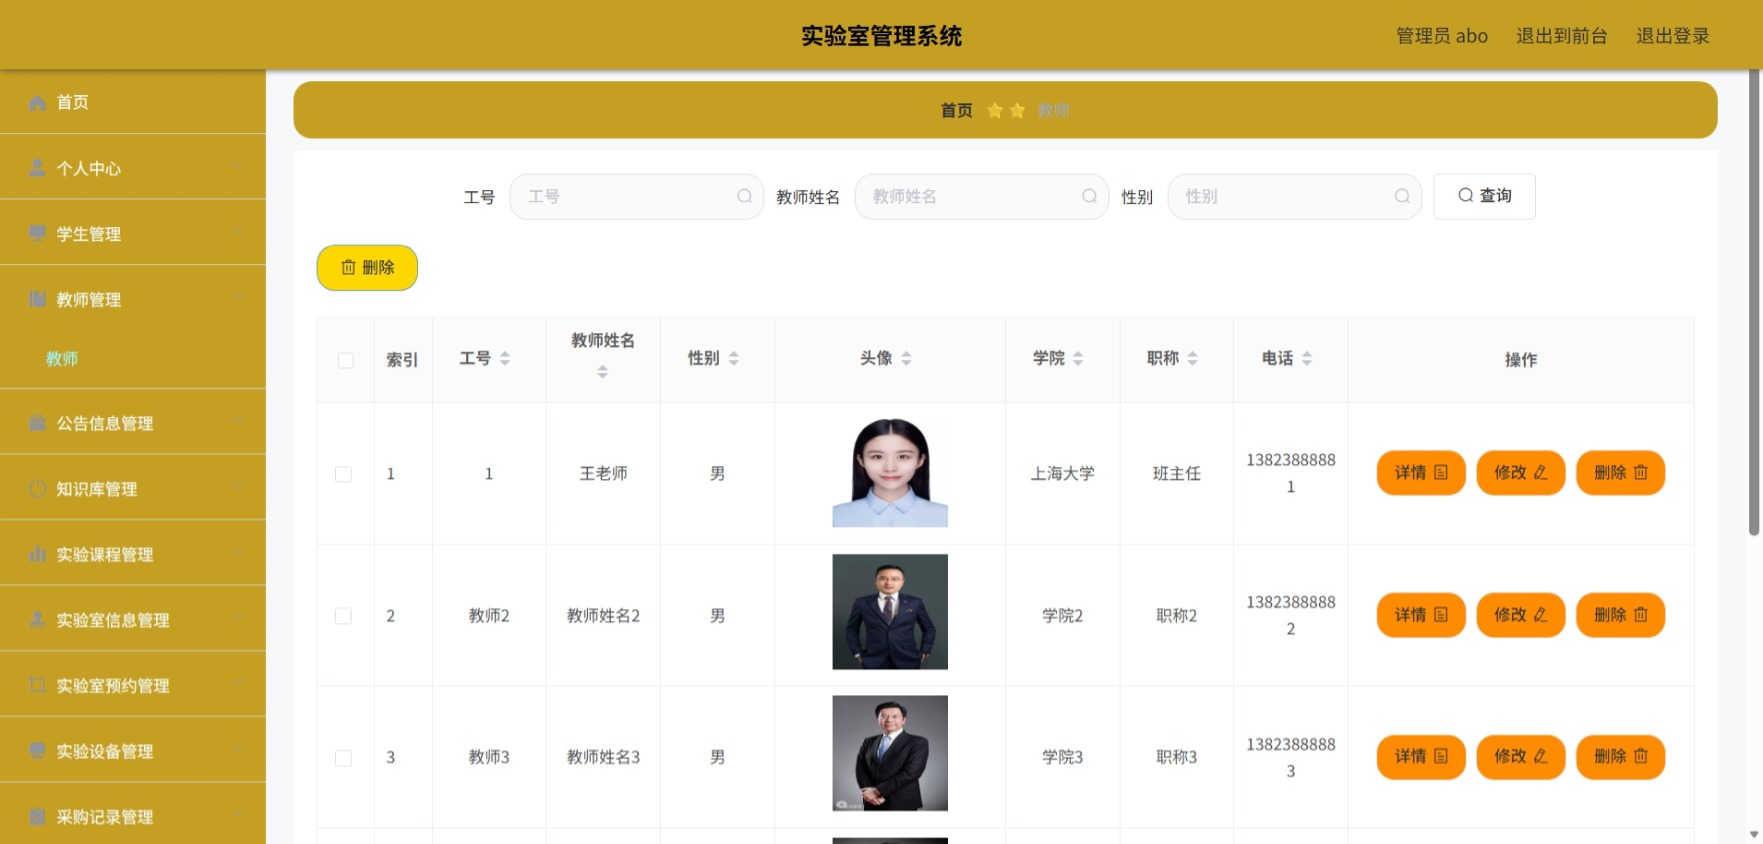Expand the 知识库管理 menu chevron

point(238,487)
